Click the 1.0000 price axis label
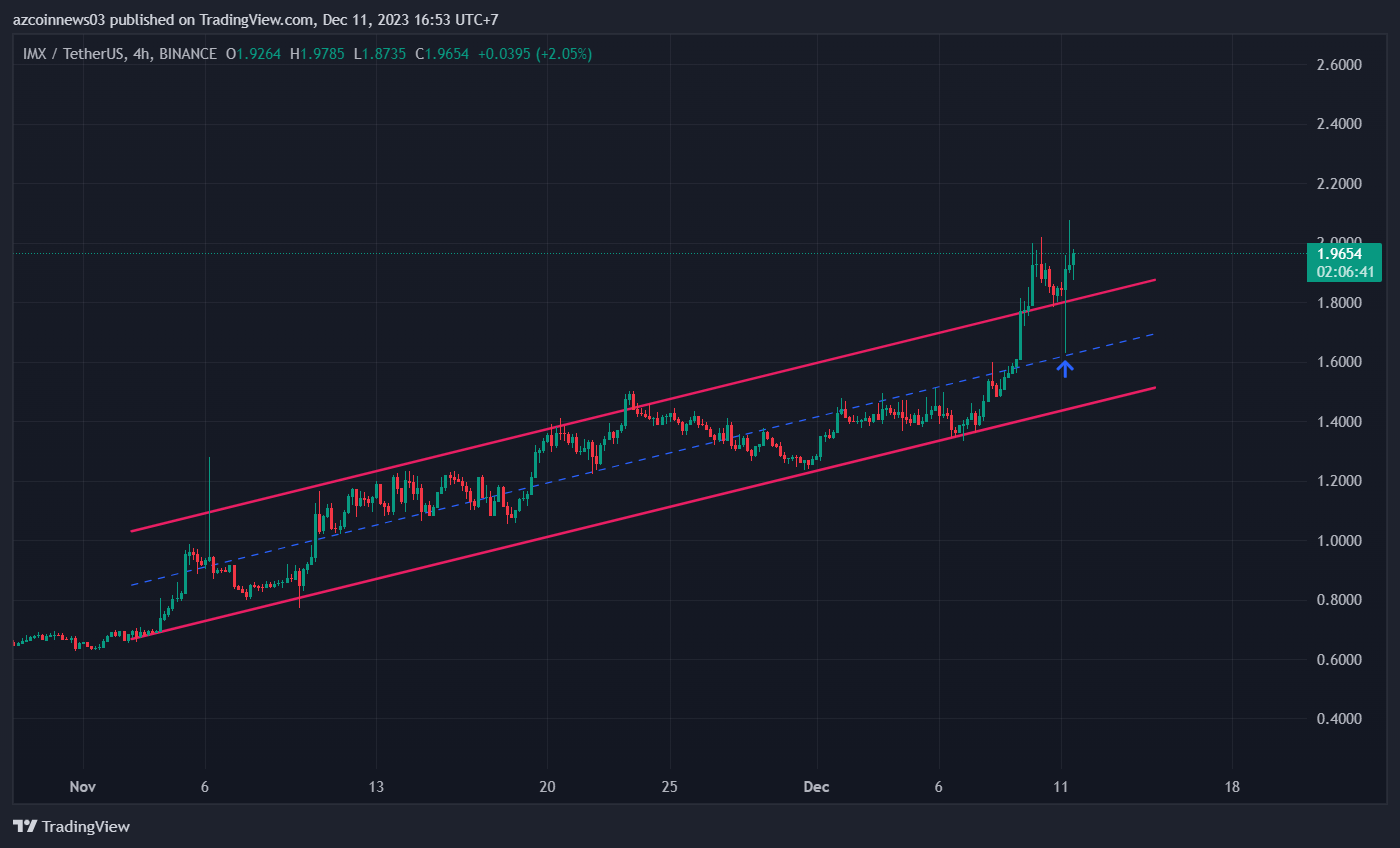Image resolution: width=1400 pixels, height=848 pixels. [x=1338, y=541]
